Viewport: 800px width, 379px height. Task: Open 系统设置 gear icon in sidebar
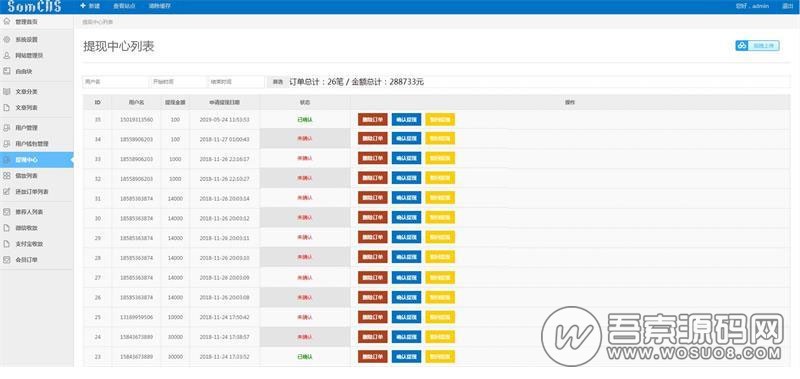click(7, 39)
